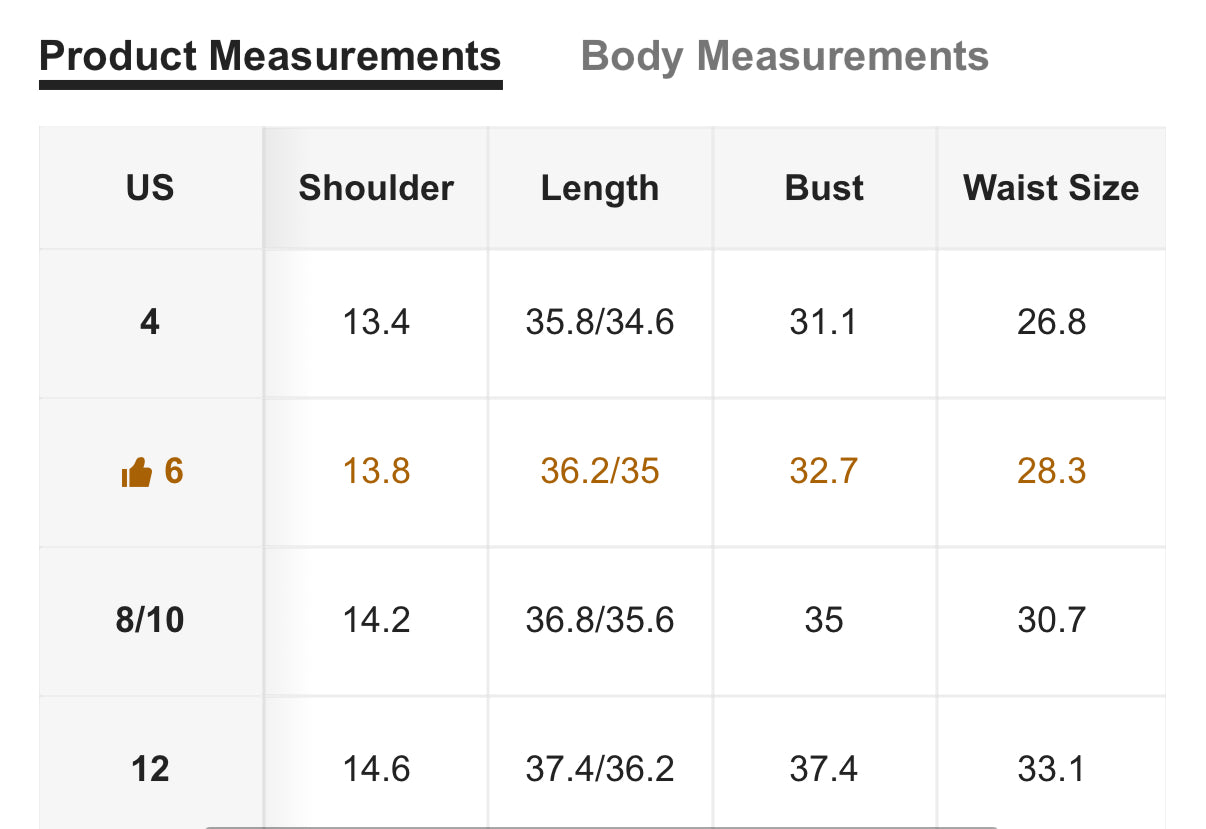The image size is (1206, 829).
Task: Select the 8/10 size row label
Action: pos(150,620)
